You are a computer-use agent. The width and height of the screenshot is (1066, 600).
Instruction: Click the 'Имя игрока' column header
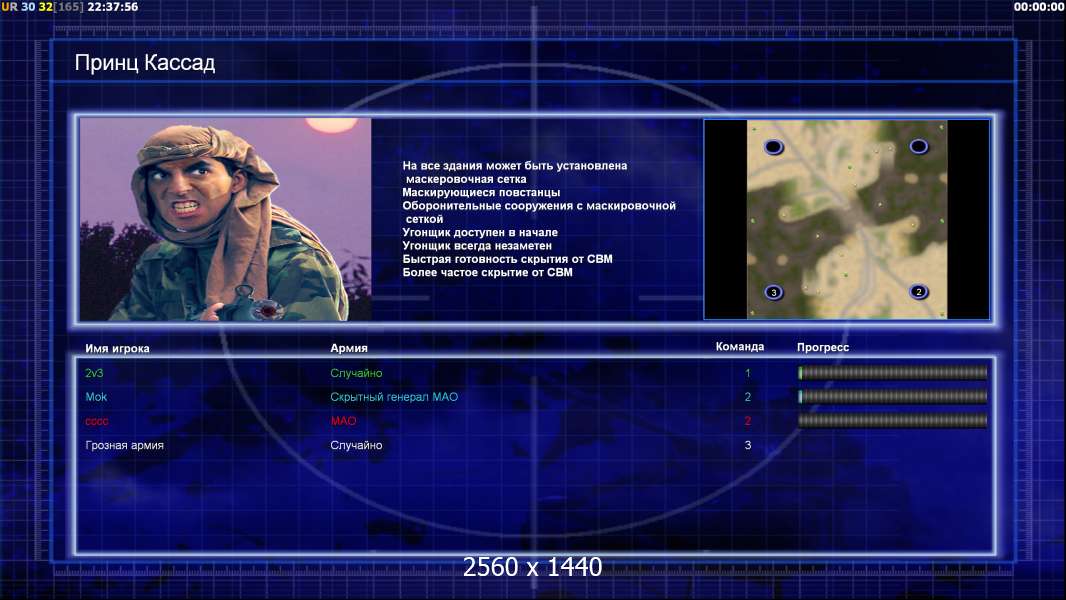click(x=117, y=349)
